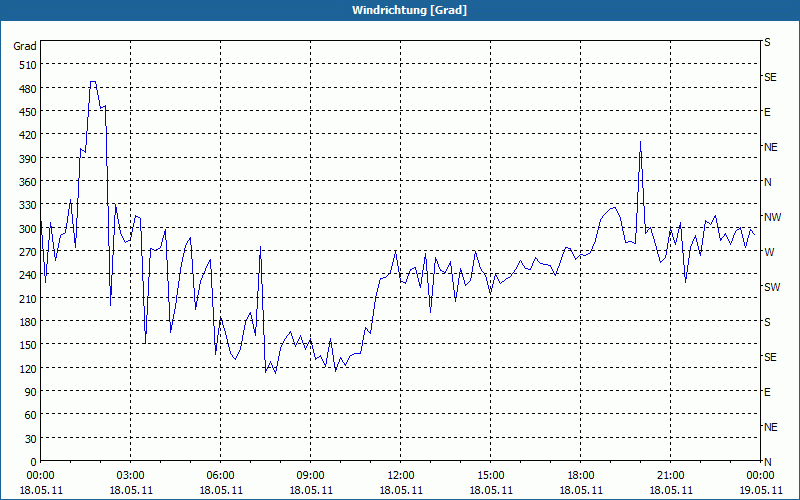Select the 15:00 time label

(x=490, y=476)
